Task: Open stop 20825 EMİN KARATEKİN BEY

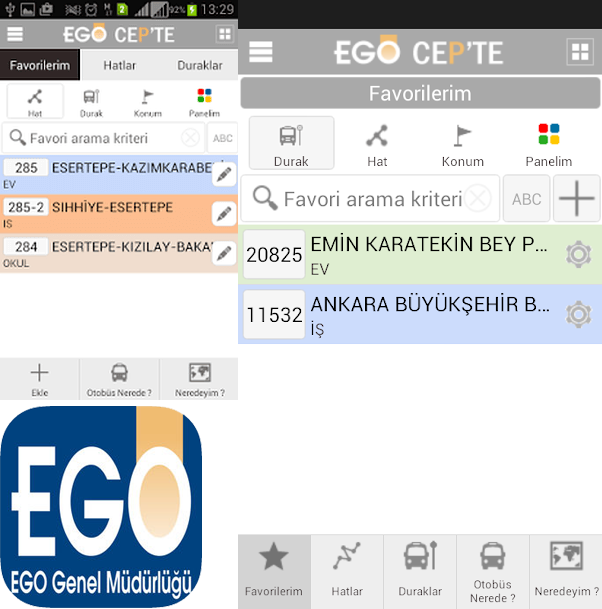Action: pos(420,255)
